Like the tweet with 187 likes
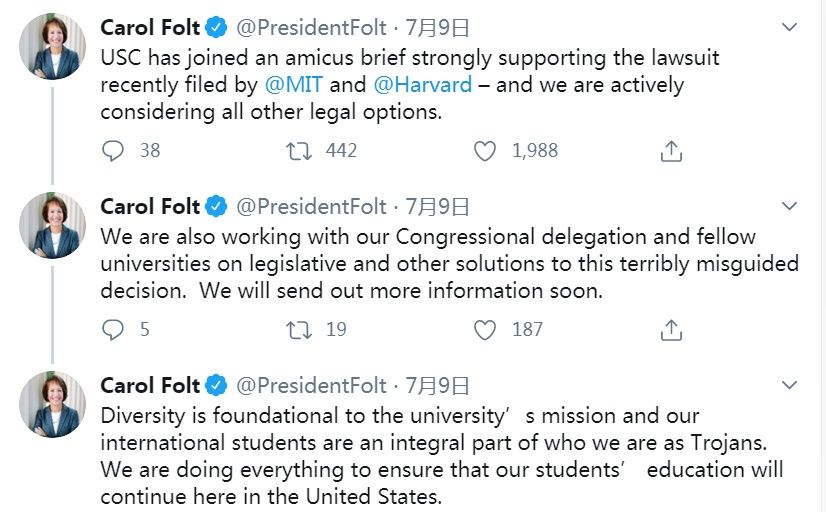 [x=485, y=329]
